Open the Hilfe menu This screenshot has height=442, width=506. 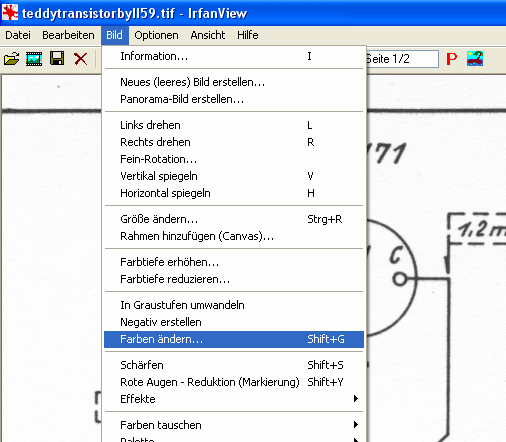248,35
